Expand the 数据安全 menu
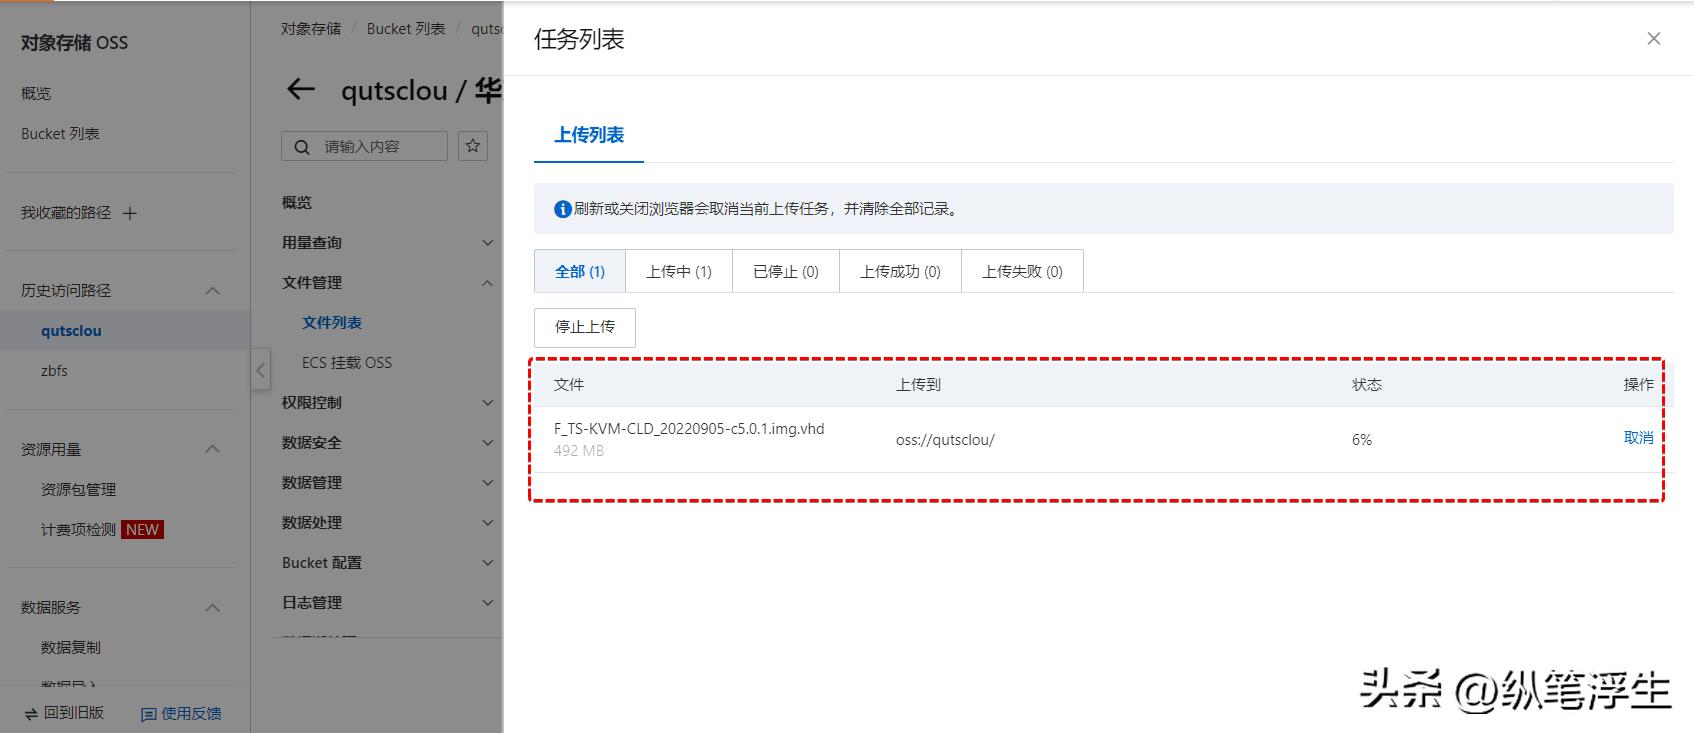Image resolution: width=1694 pixels, height=733 pixels. coord(487,443)
